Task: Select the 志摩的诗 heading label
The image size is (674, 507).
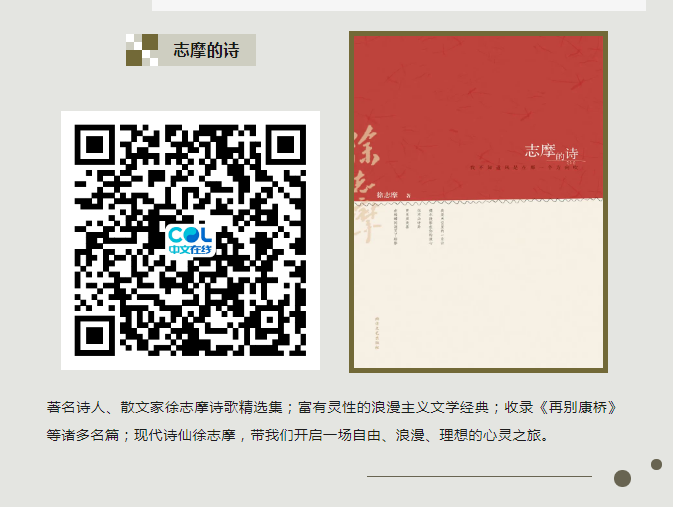Action: tap(206, 50)
